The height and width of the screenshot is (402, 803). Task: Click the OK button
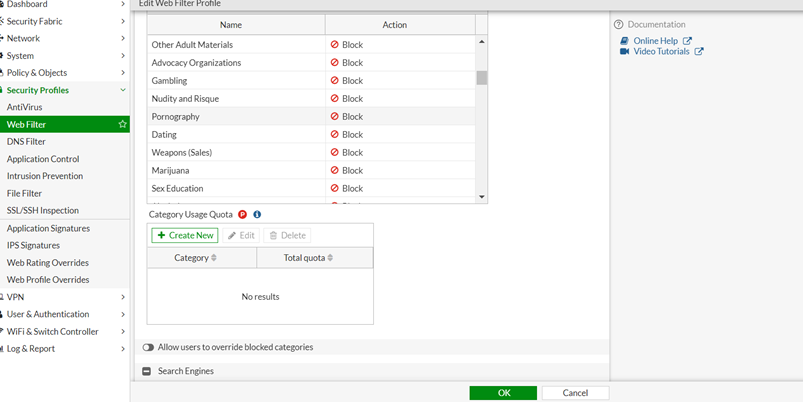503,393
